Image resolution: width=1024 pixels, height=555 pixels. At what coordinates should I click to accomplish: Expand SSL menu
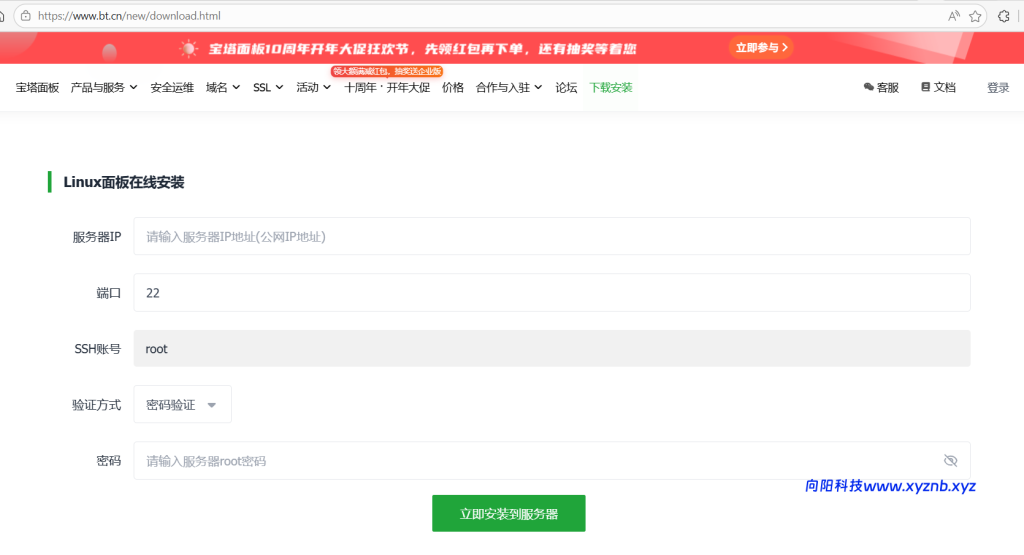point(268,87)
